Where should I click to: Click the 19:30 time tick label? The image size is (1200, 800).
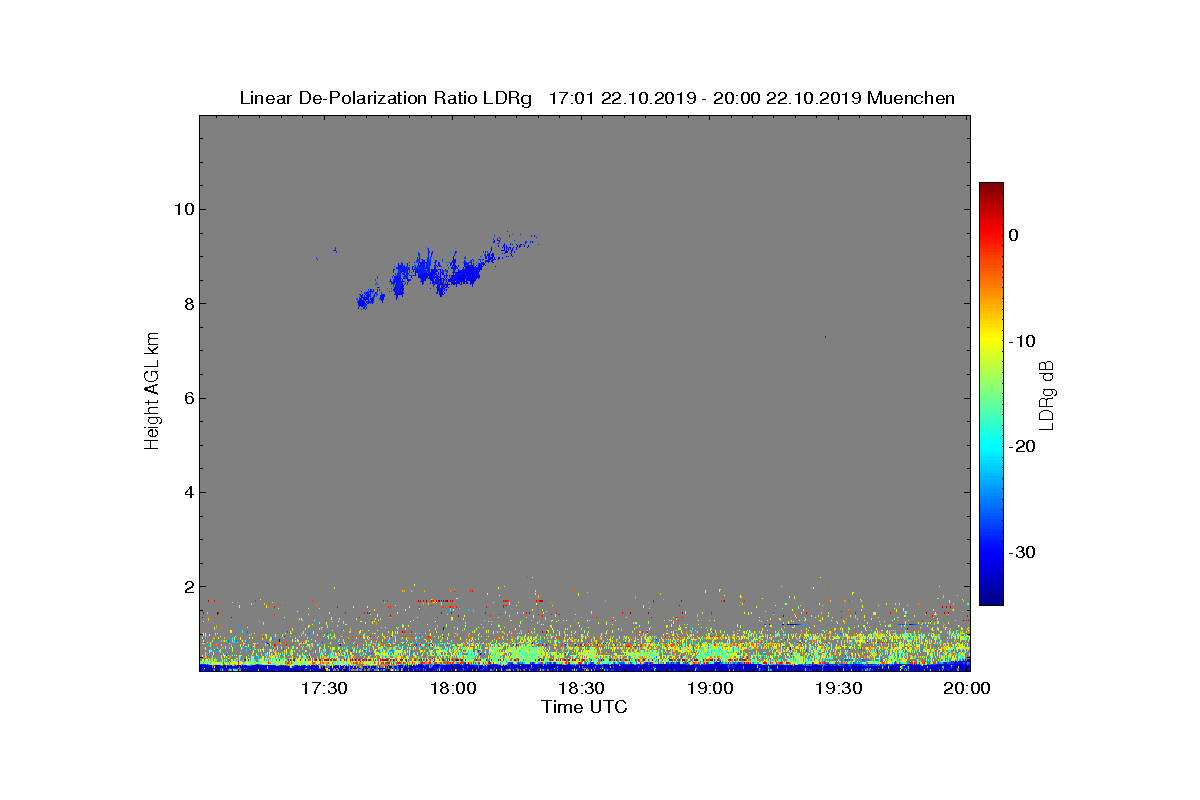pyautogui.click(x=838, y=689)
